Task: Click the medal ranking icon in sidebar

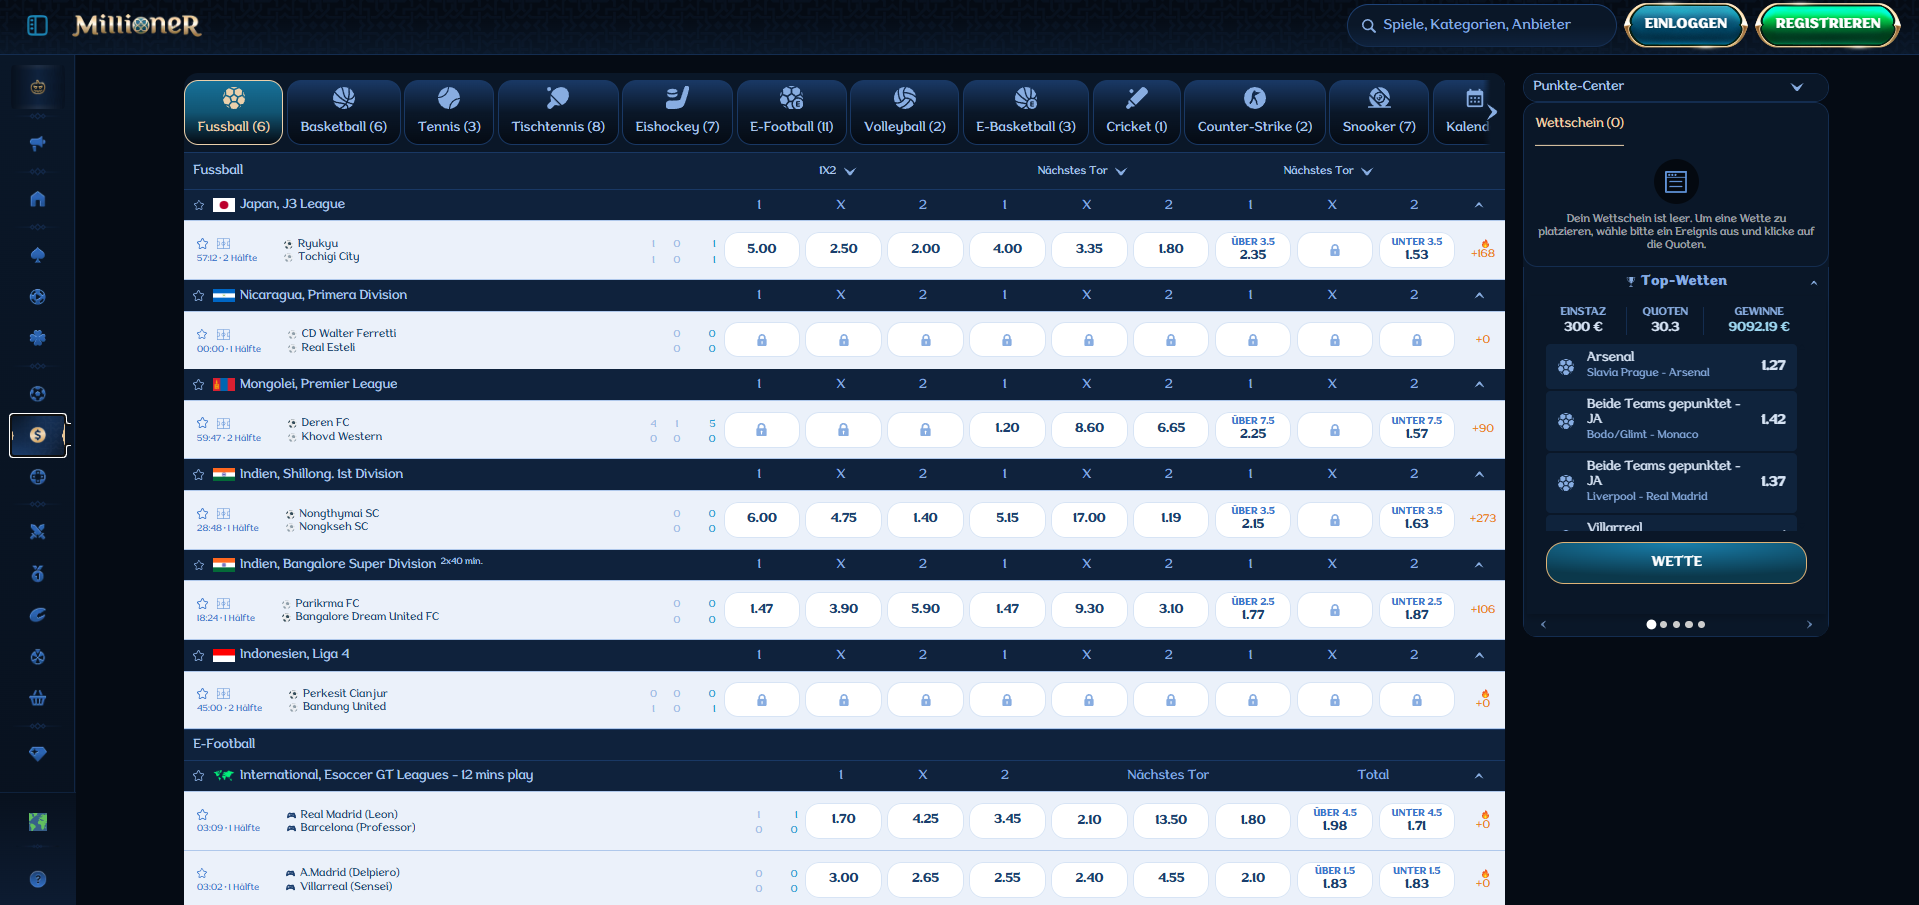Action: pyautogui.click(x=37, y=573)
